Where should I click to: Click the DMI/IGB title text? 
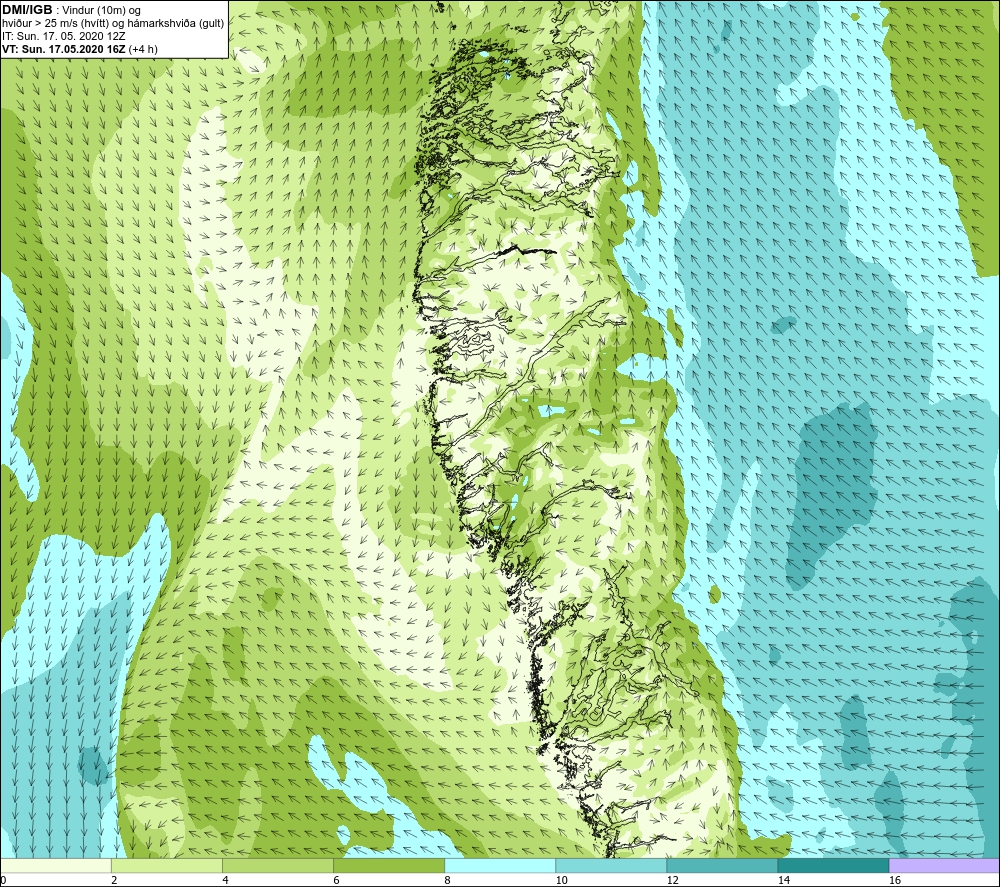(x=27, y=10)
